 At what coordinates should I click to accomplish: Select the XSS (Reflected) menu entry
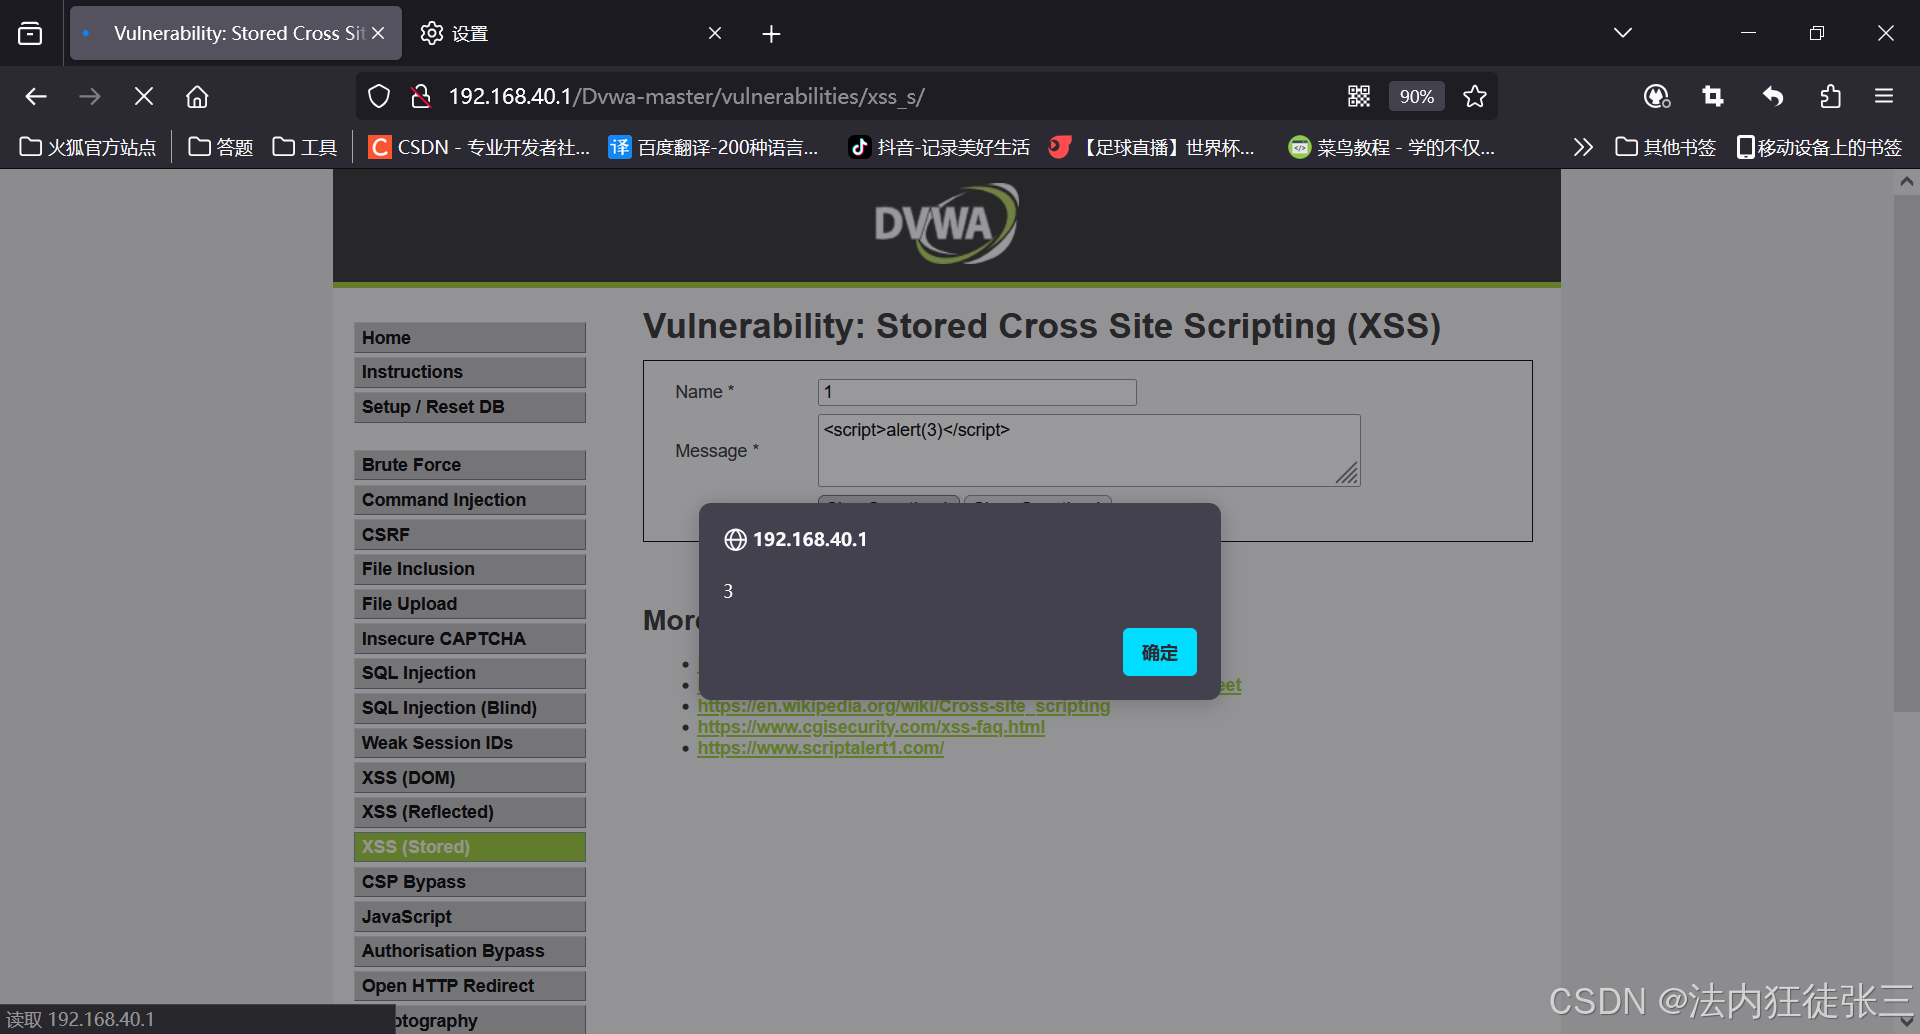click(x=469, y=811)
